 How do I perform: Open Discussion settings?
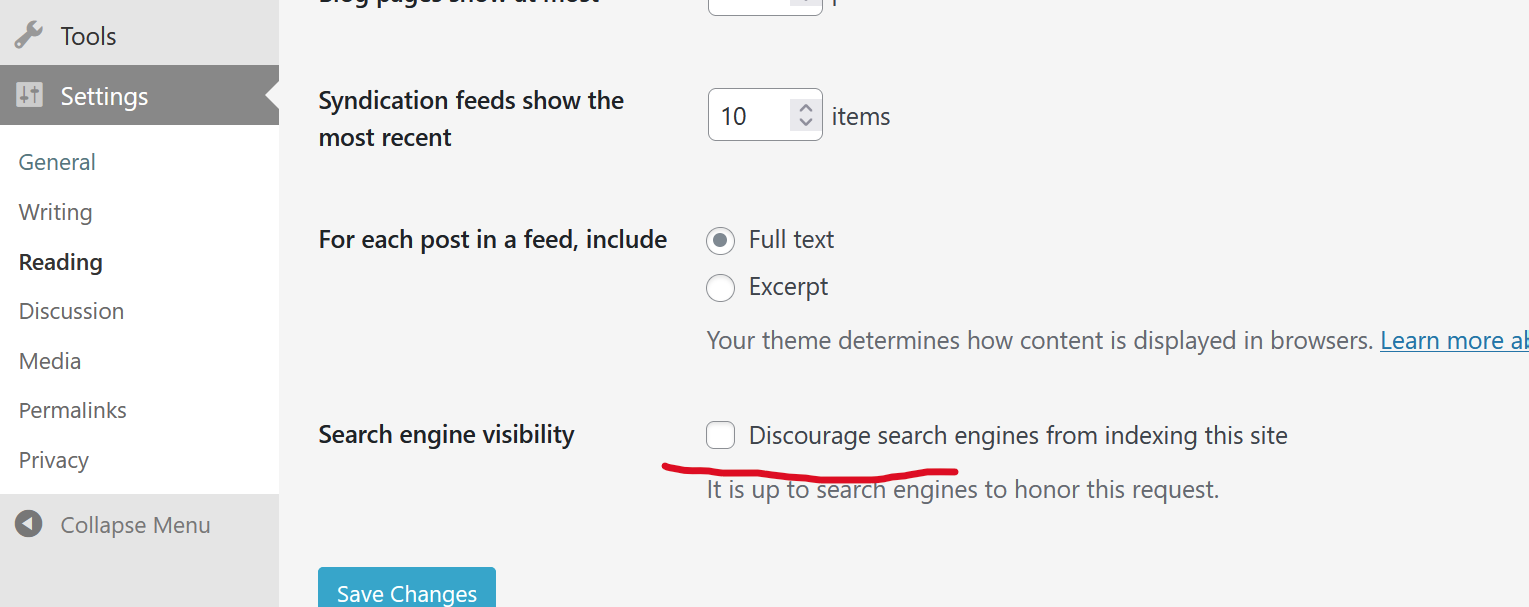[x=71, y=311]
